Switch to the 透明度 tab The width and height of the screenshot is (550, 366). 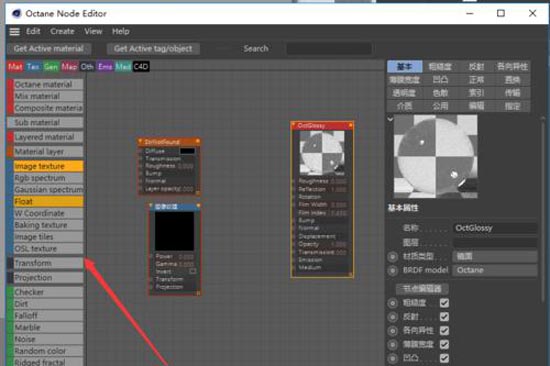pos(404,93)
